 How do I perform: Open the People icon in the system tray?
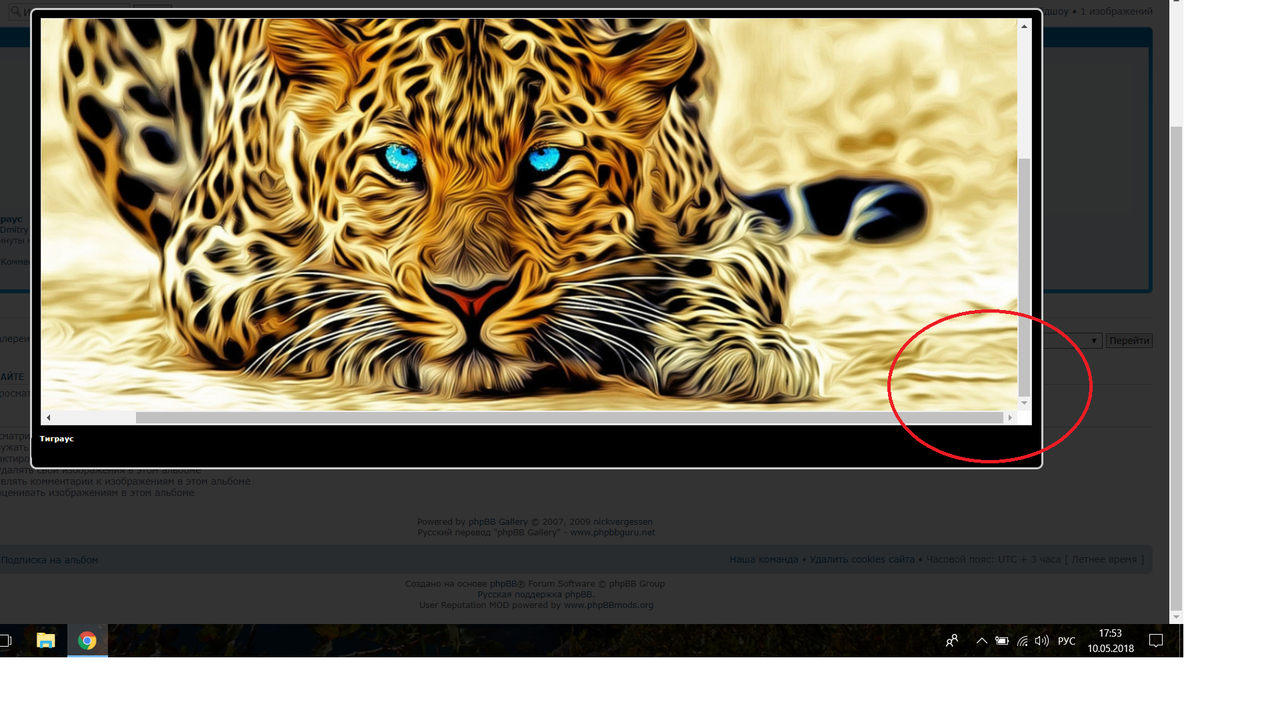point(952,641)
